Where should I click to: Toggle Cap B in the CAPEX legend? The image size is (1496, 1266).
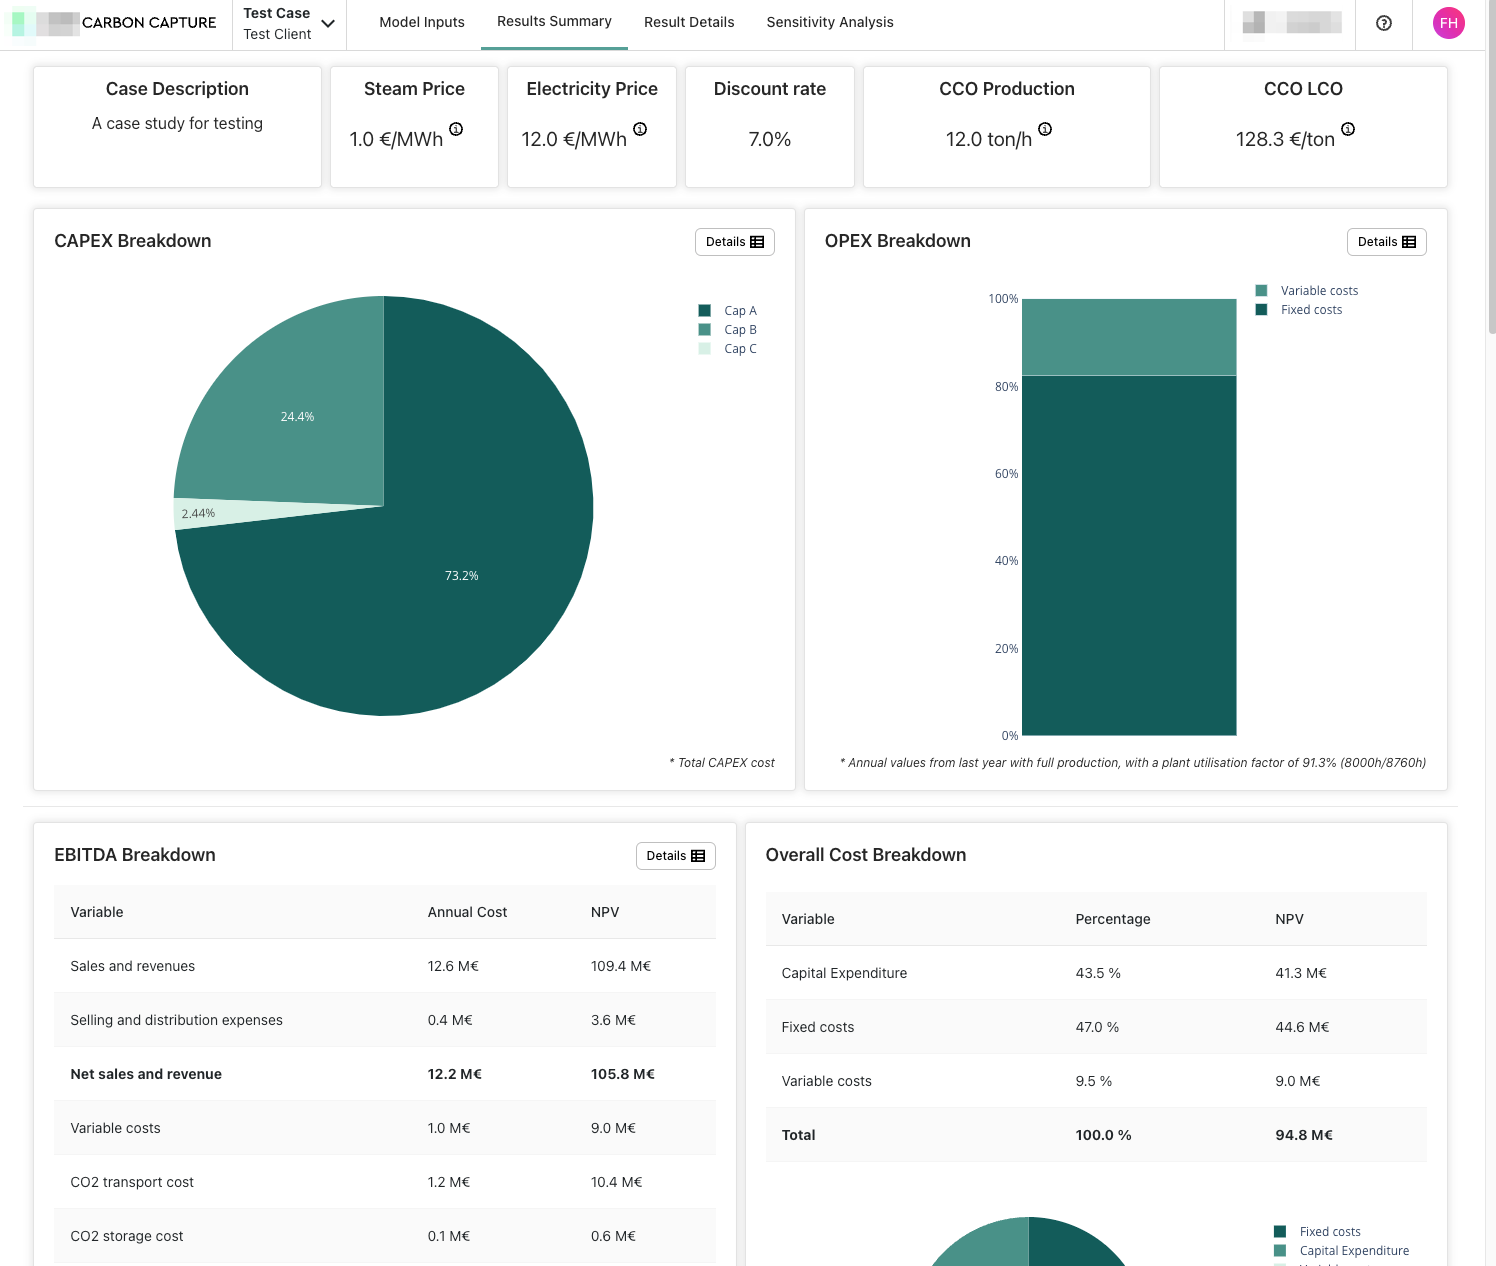[x=740, y=330]
